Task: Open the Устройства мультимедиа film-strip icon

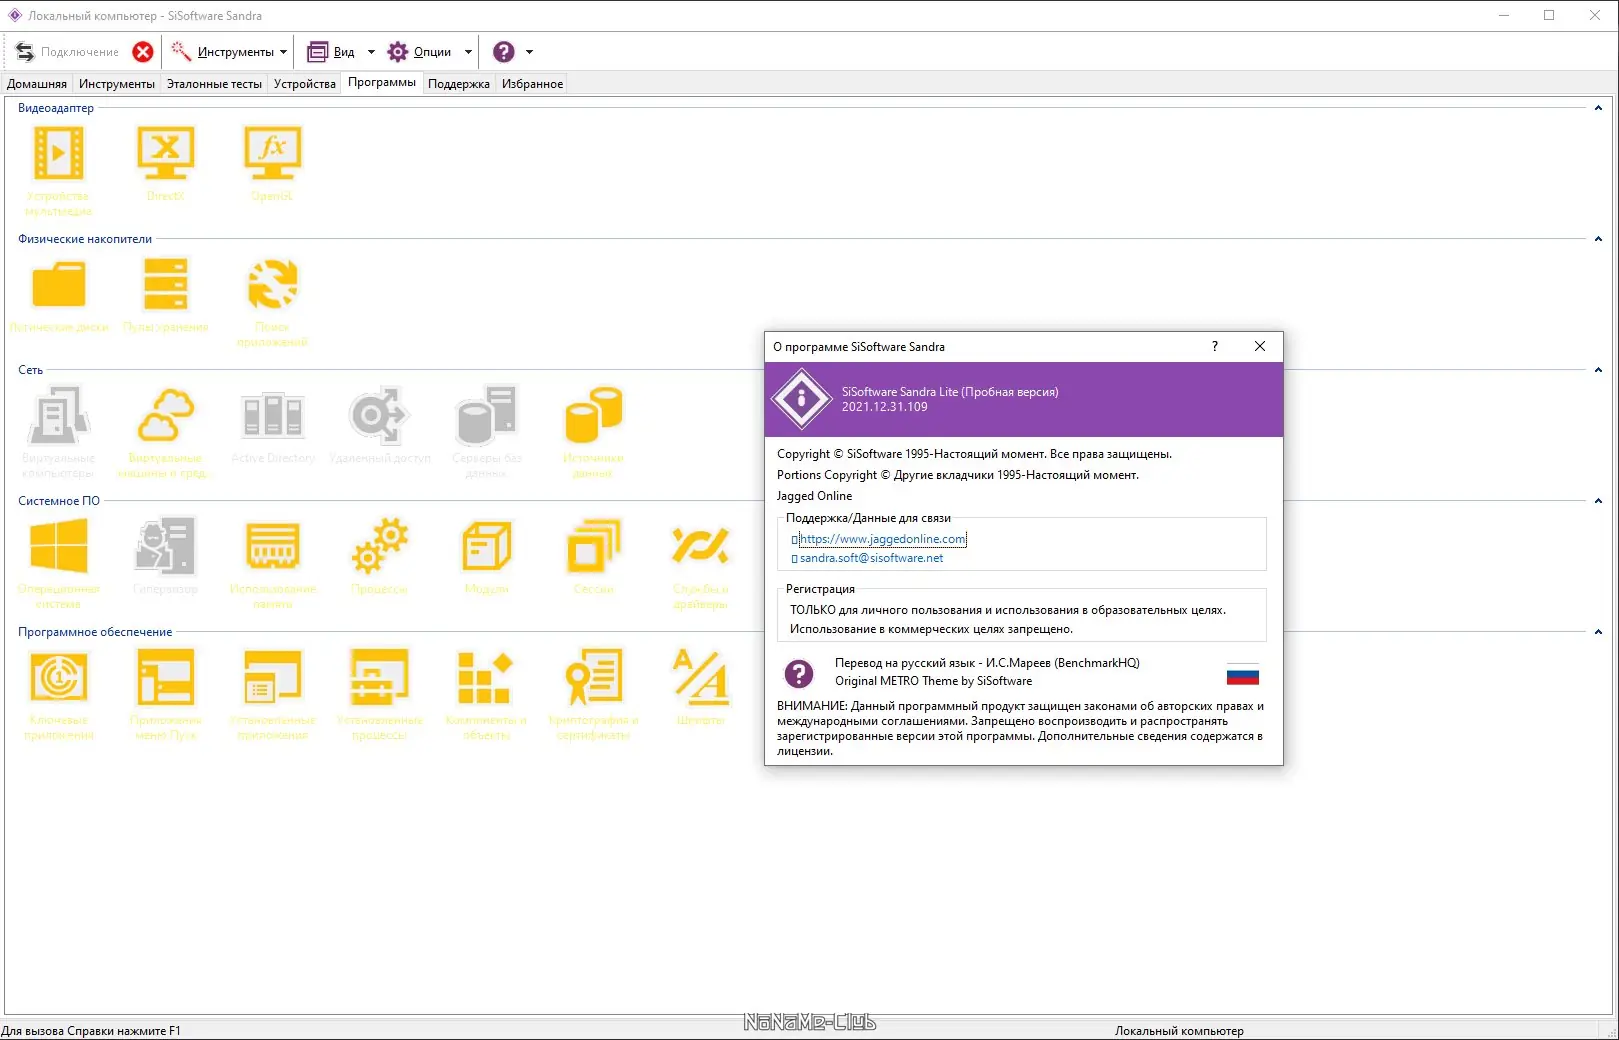Action: 59,153
